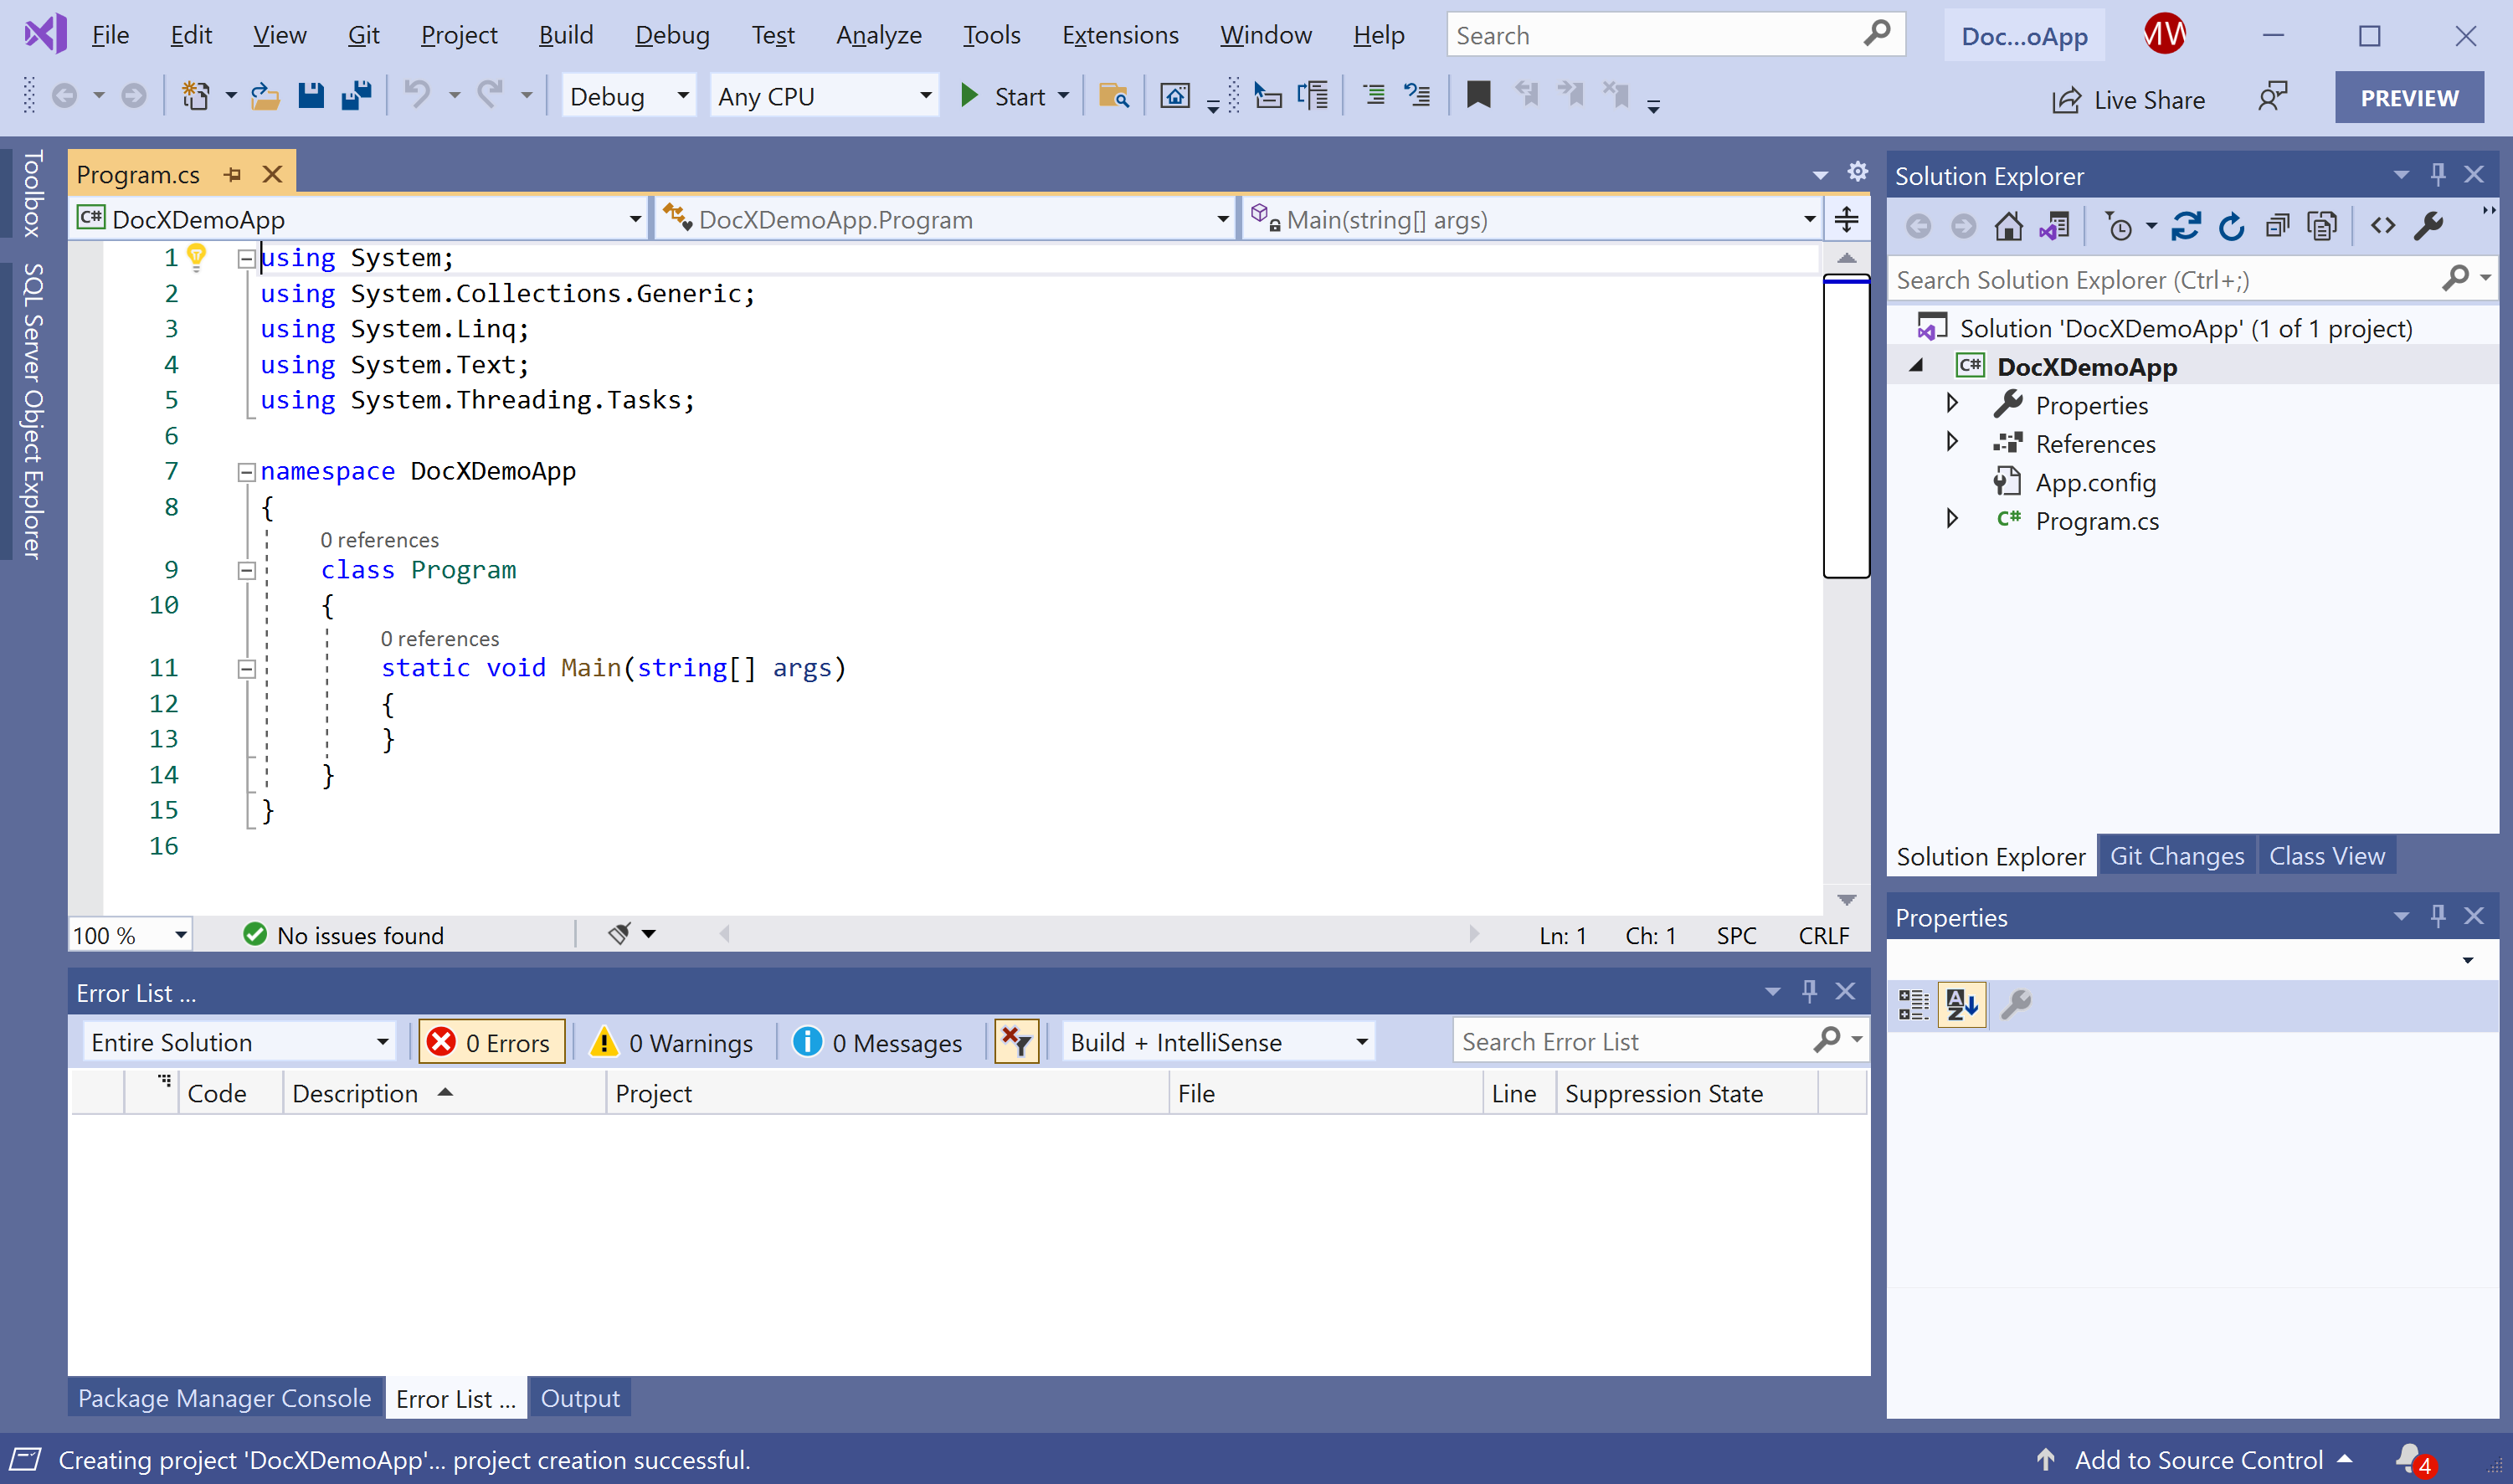Click Collapse All in Solution Explorer
The image size is (2513, 1484).
pos(2277,227)
